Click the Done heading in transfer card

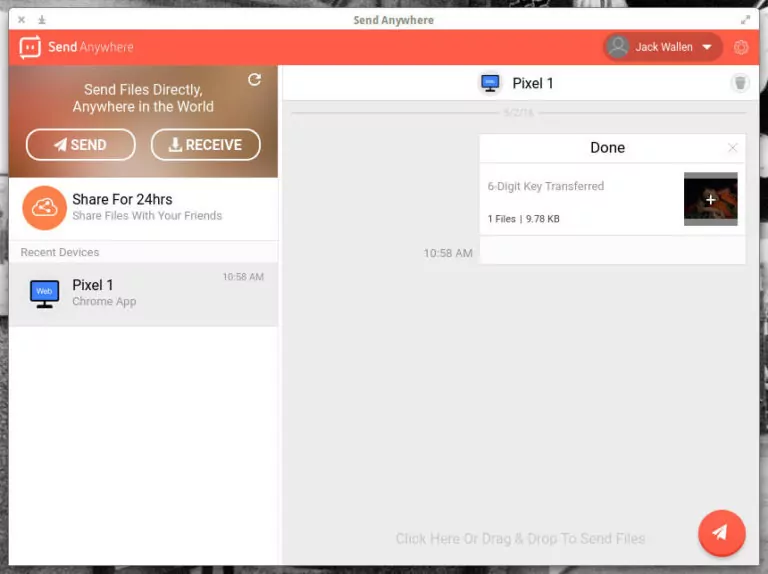tap(607, 147)
